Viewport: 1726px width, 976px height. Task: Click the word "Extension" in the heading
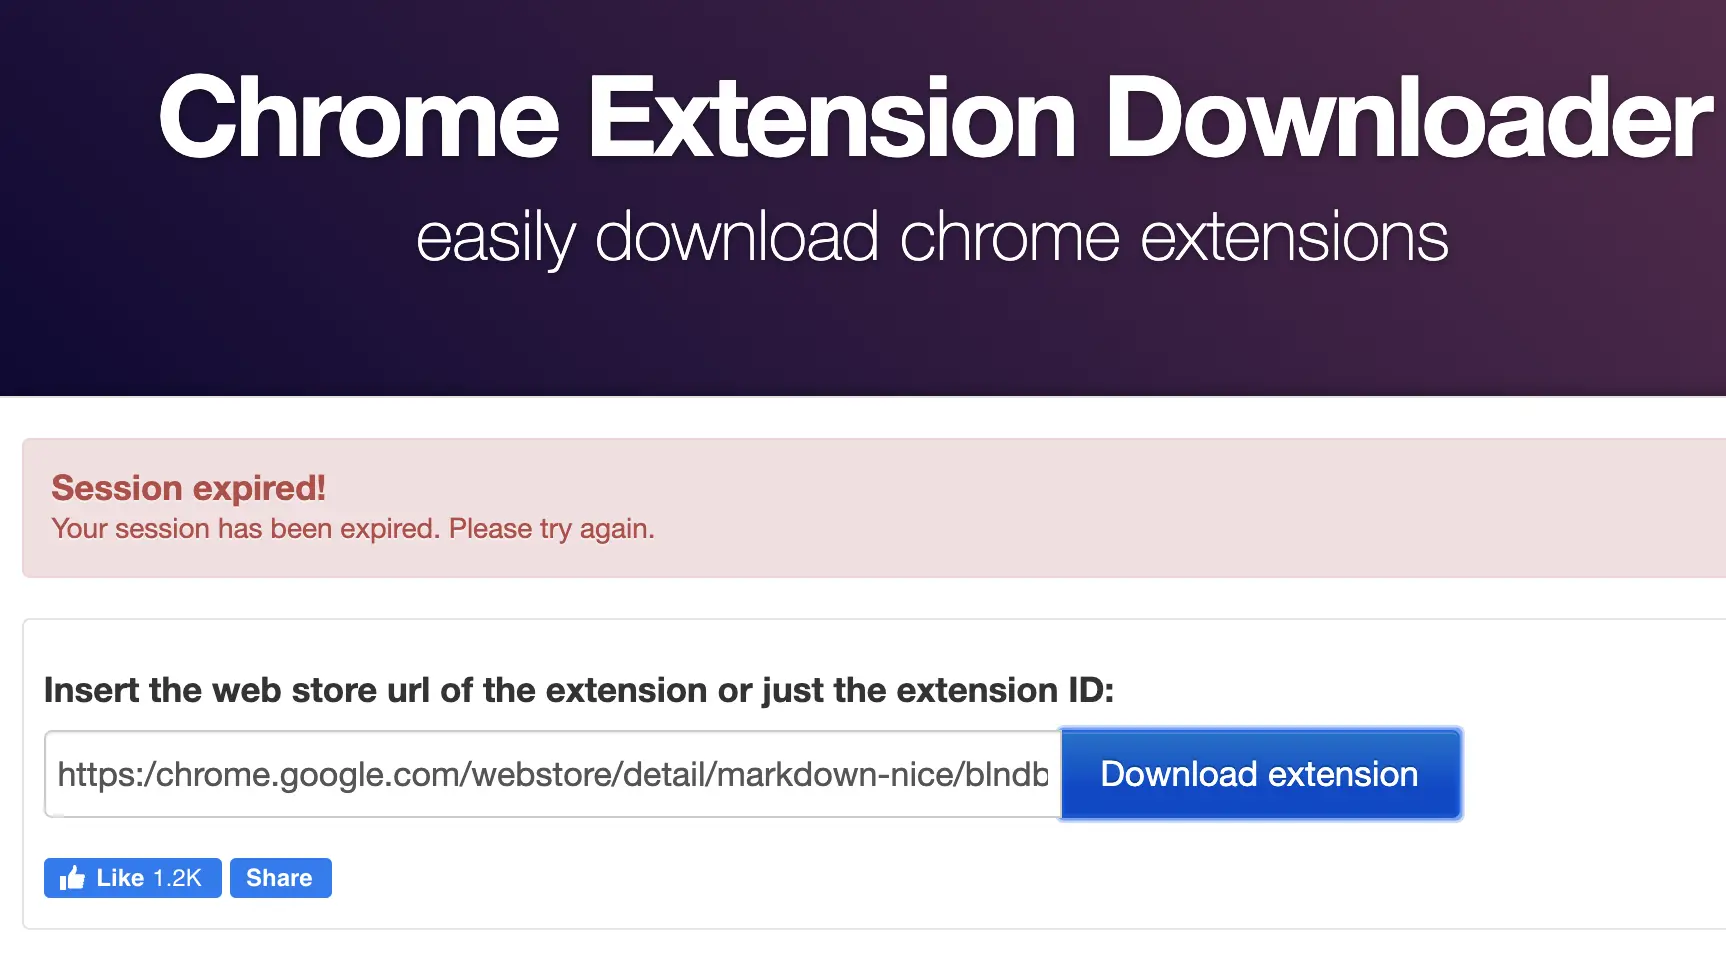(x=832, y=118)
